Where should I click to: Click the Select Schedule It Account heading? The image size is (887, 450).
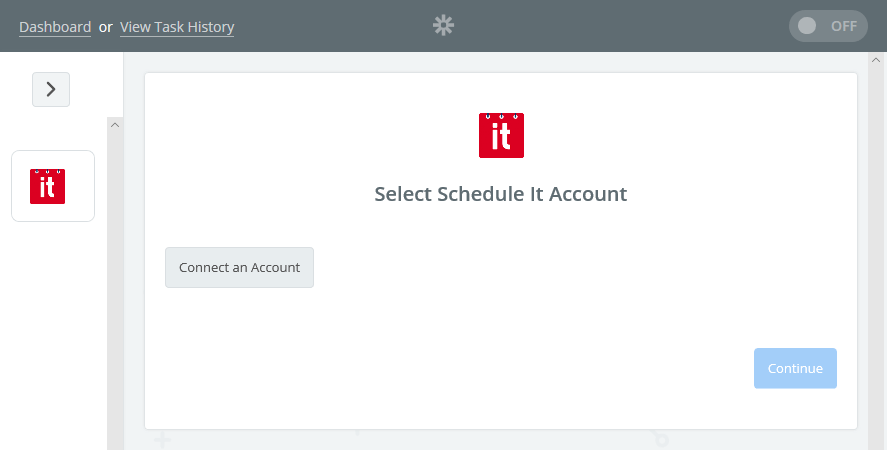click(x=501, y=194)
